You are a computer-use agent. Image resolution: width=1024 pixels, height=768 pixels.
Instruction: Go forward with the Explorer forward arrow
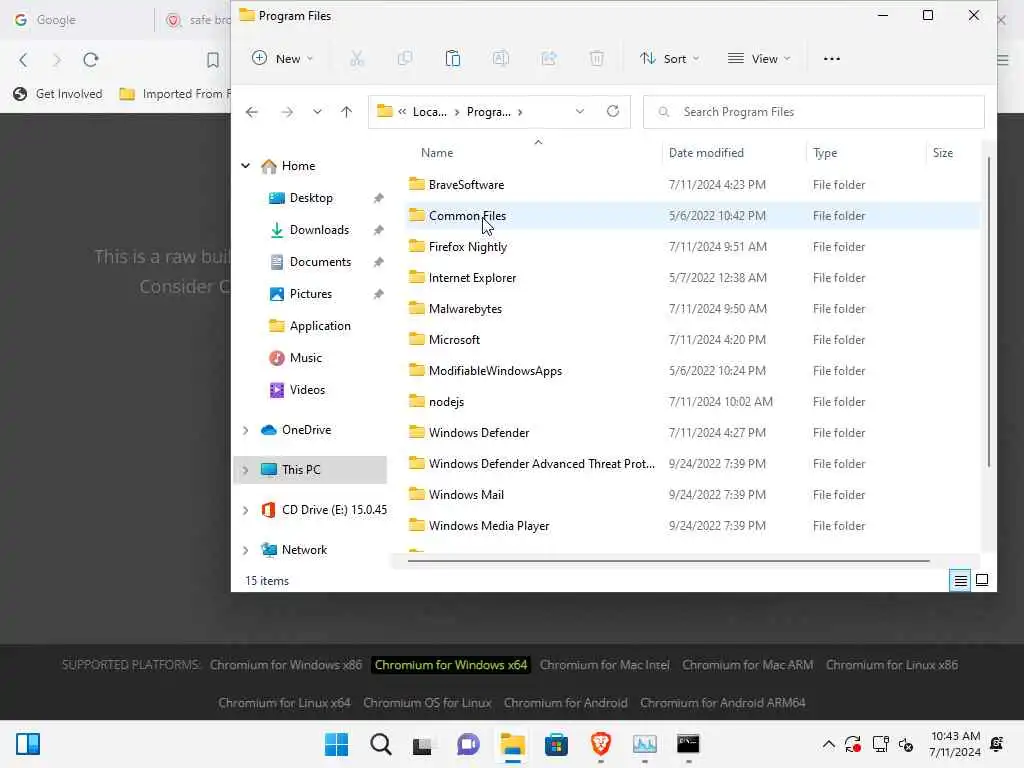[287, 112]
